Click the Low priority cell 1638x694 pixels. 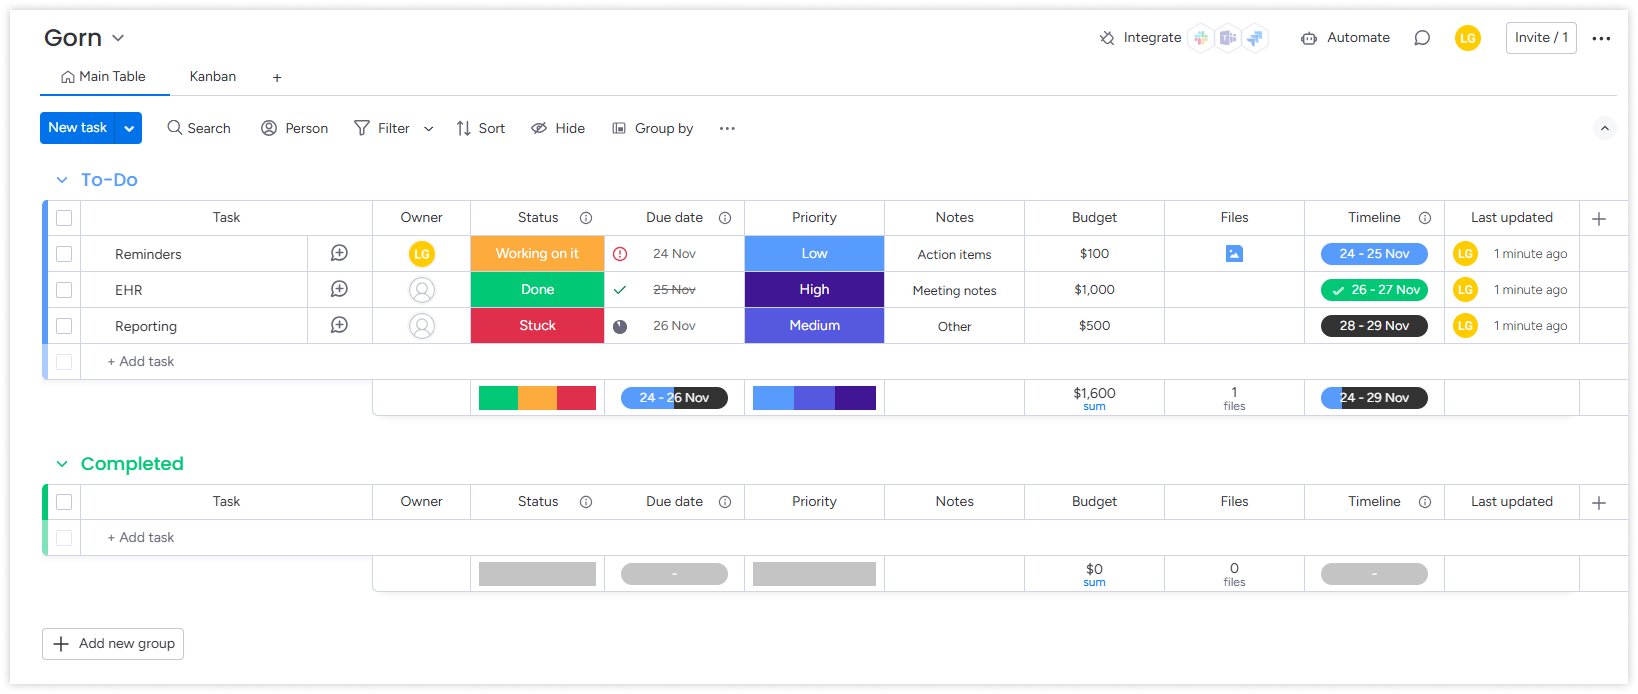tap(814, 254)
